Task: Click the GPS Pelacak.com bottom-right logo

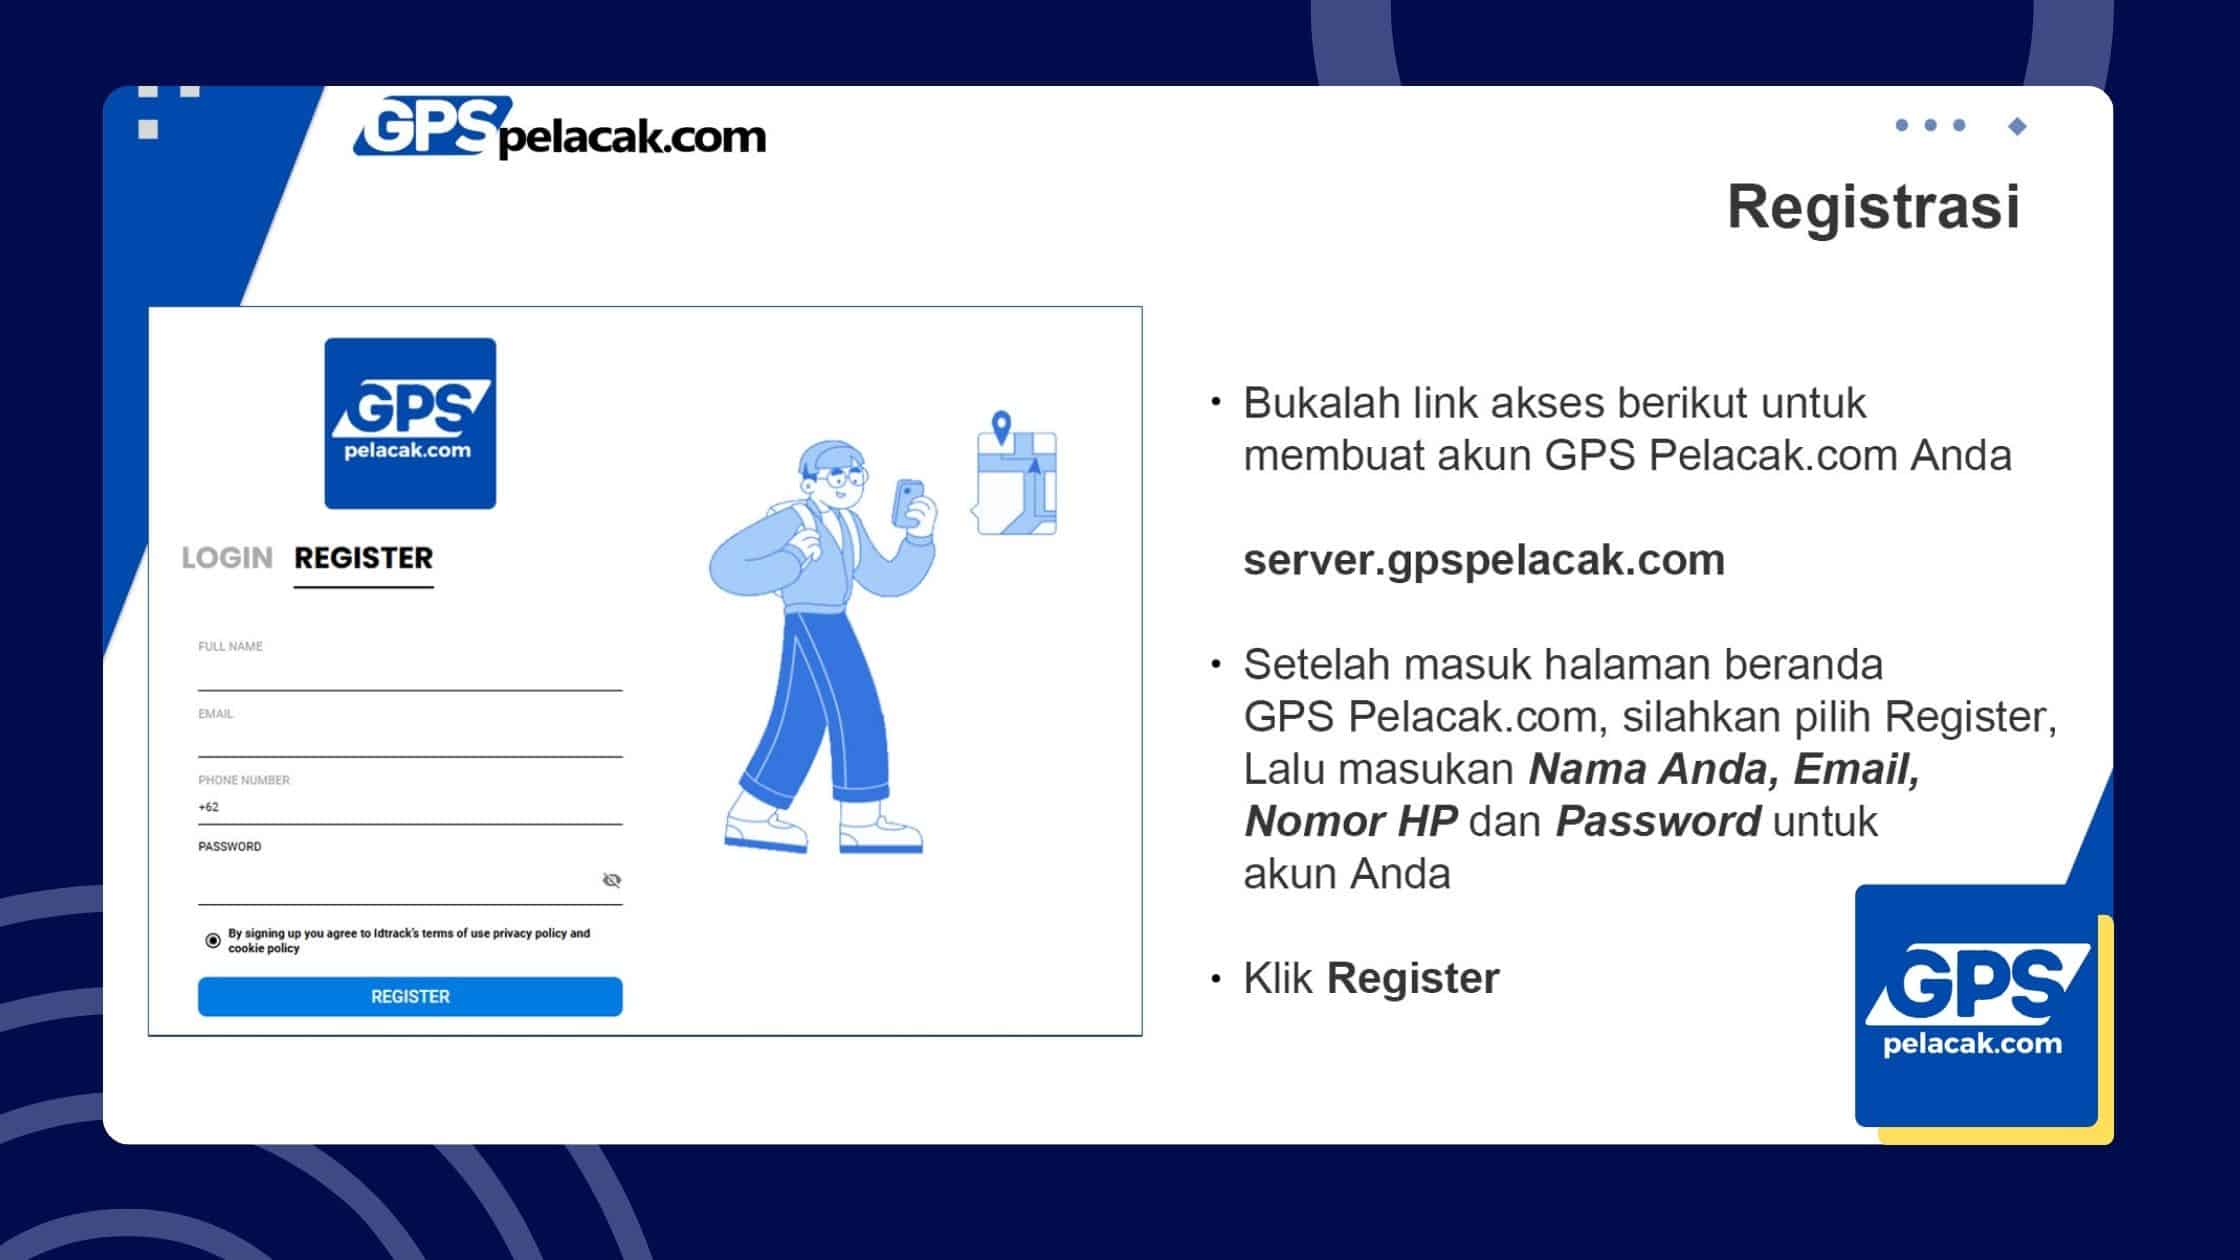Action: [x=1971, y=1014]
